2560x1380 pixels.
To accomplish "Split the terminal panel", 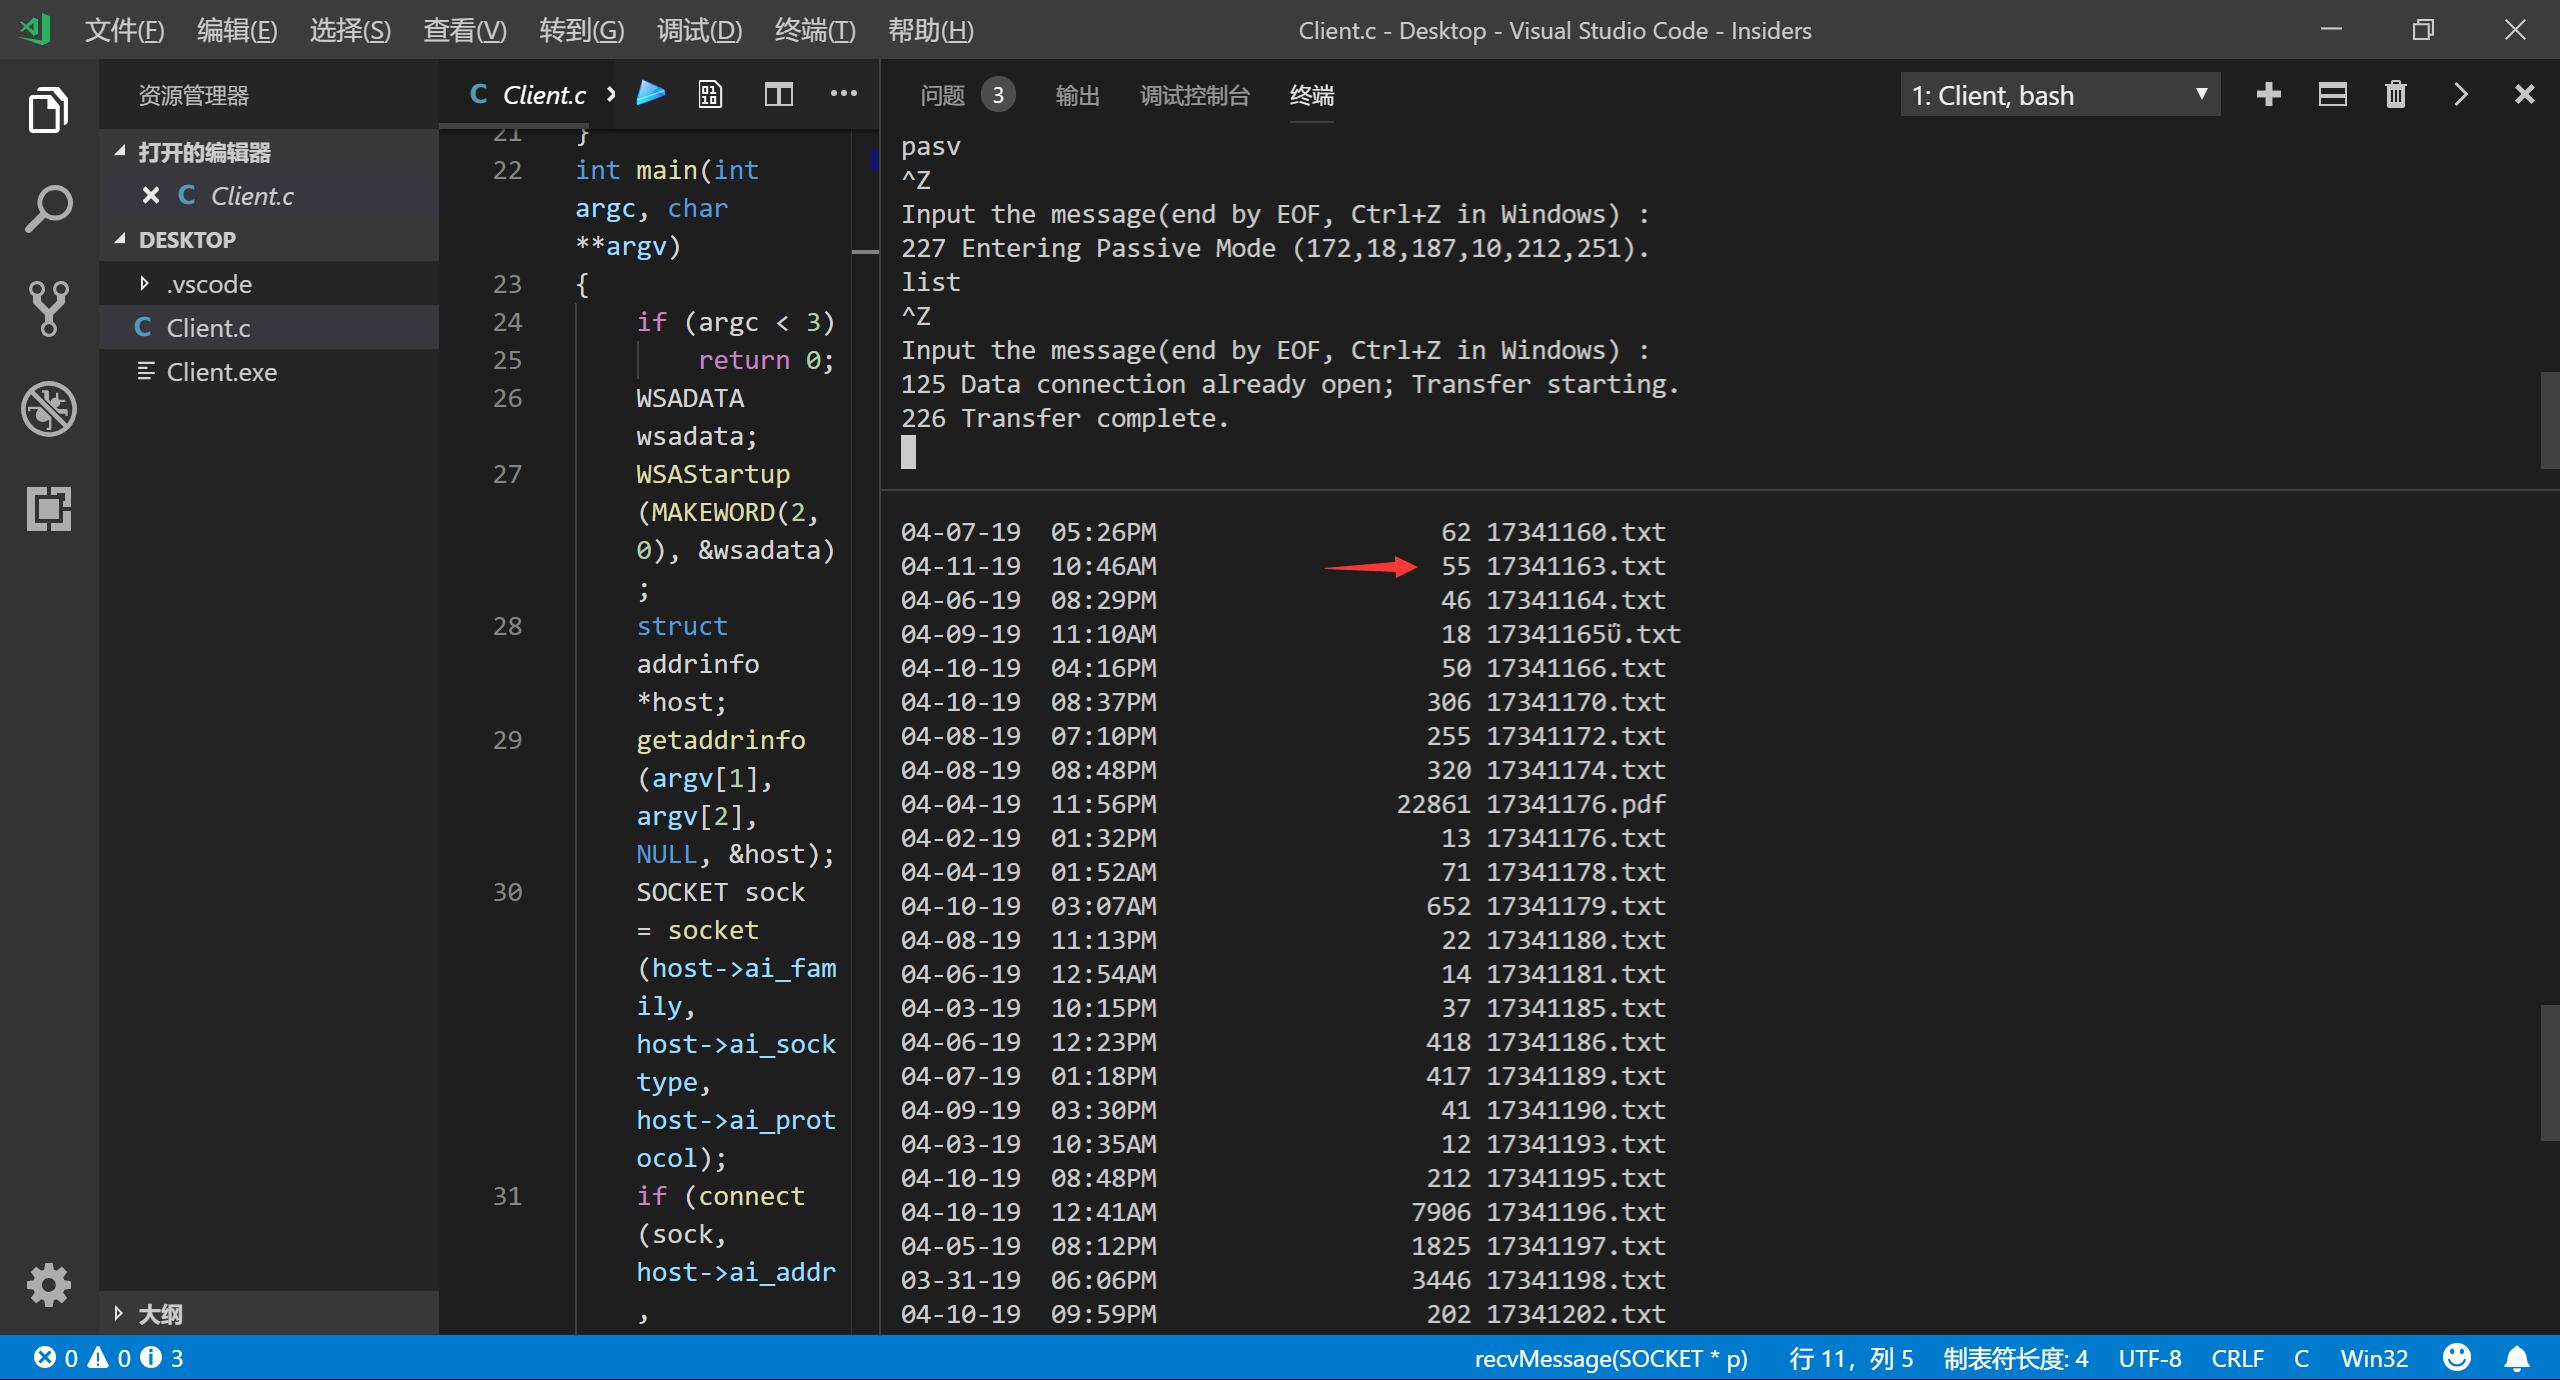I will coord(2332,95).
